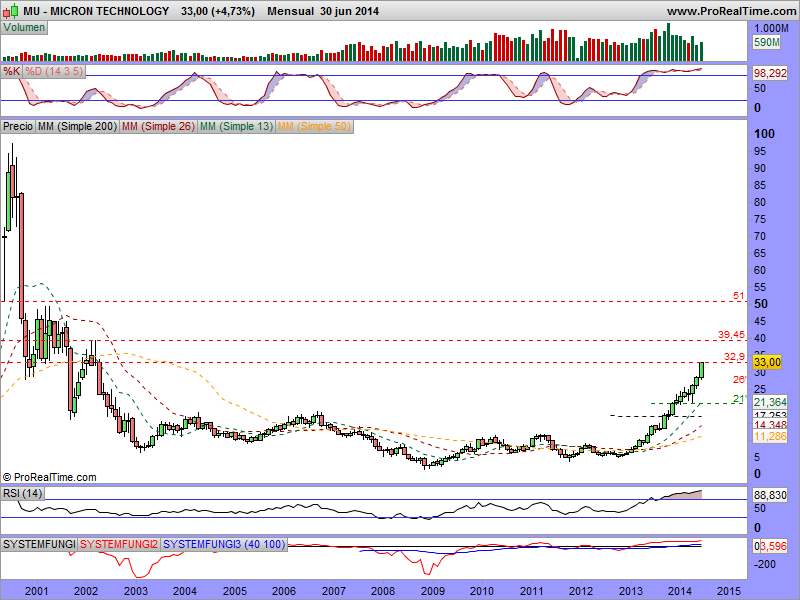The height and width of the screenshot is (600, 800).
Task: Select the %K stochastic label
Action: coord(11,71)
